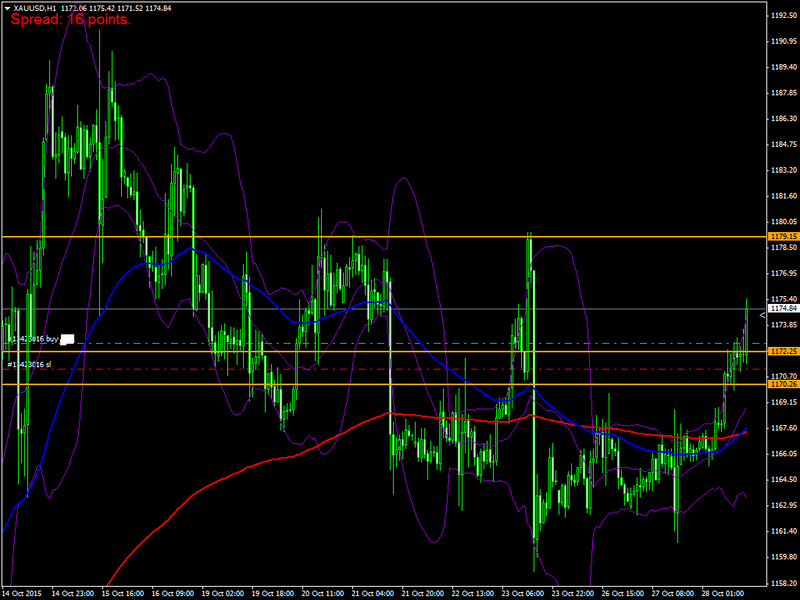Screen dimensions: 800x600
Task: Click the 1158.20 price on the scale
Action: point(783,583)
